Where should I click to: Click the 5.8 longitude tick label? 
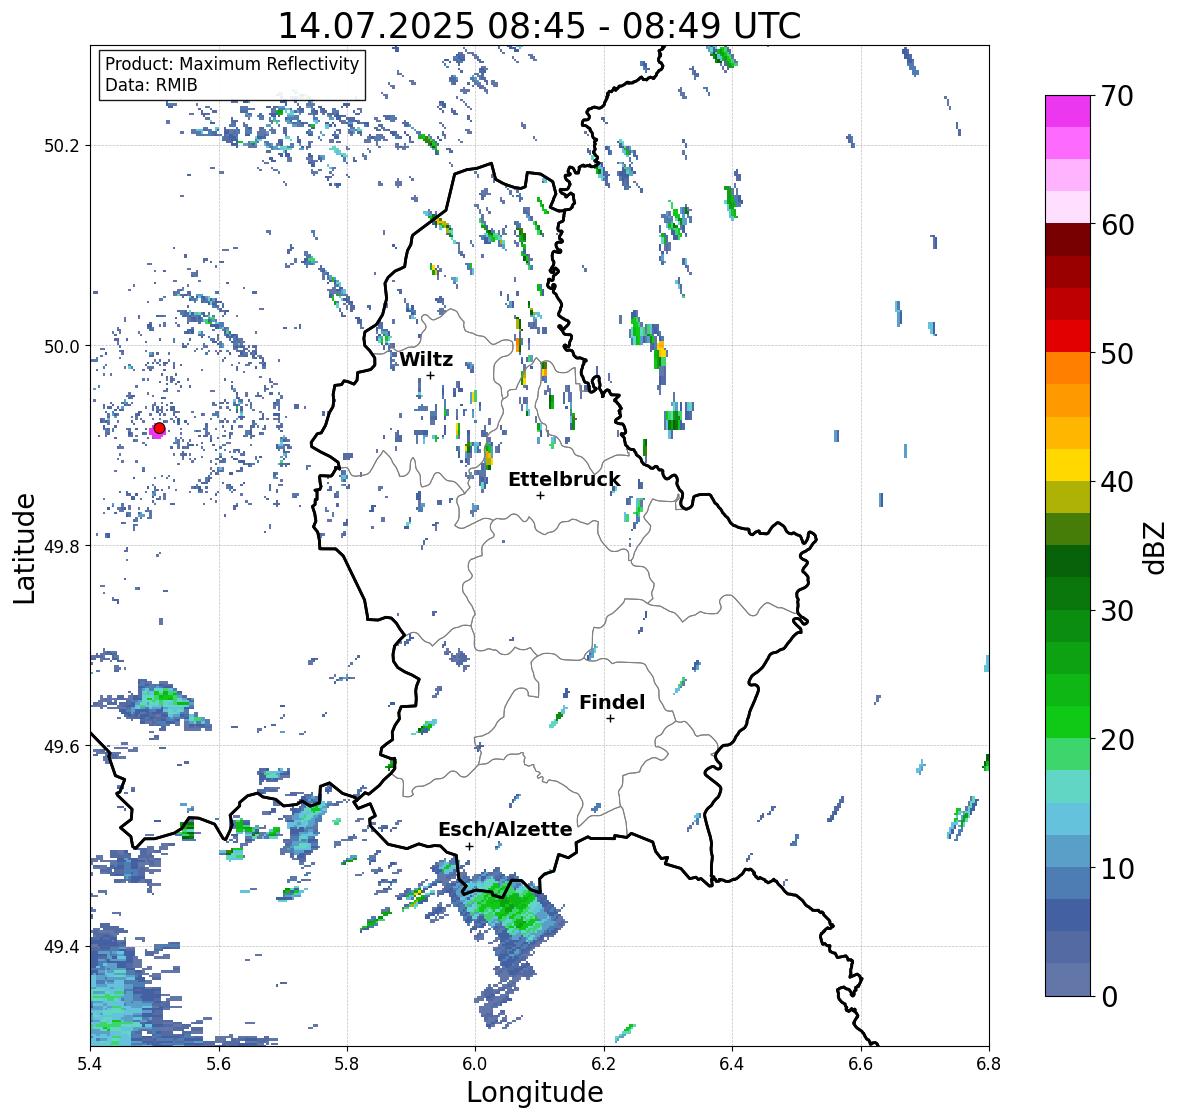(x=347, y=1064)
